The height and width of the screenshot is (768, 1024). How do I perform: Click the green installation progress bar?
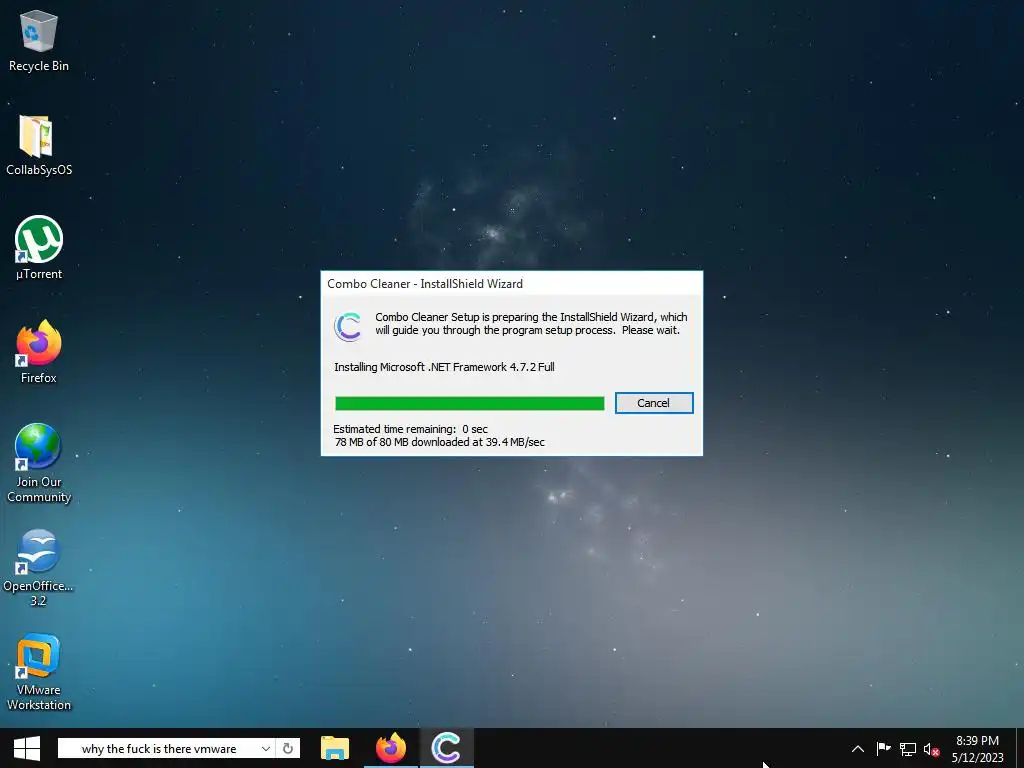[470, 404]
